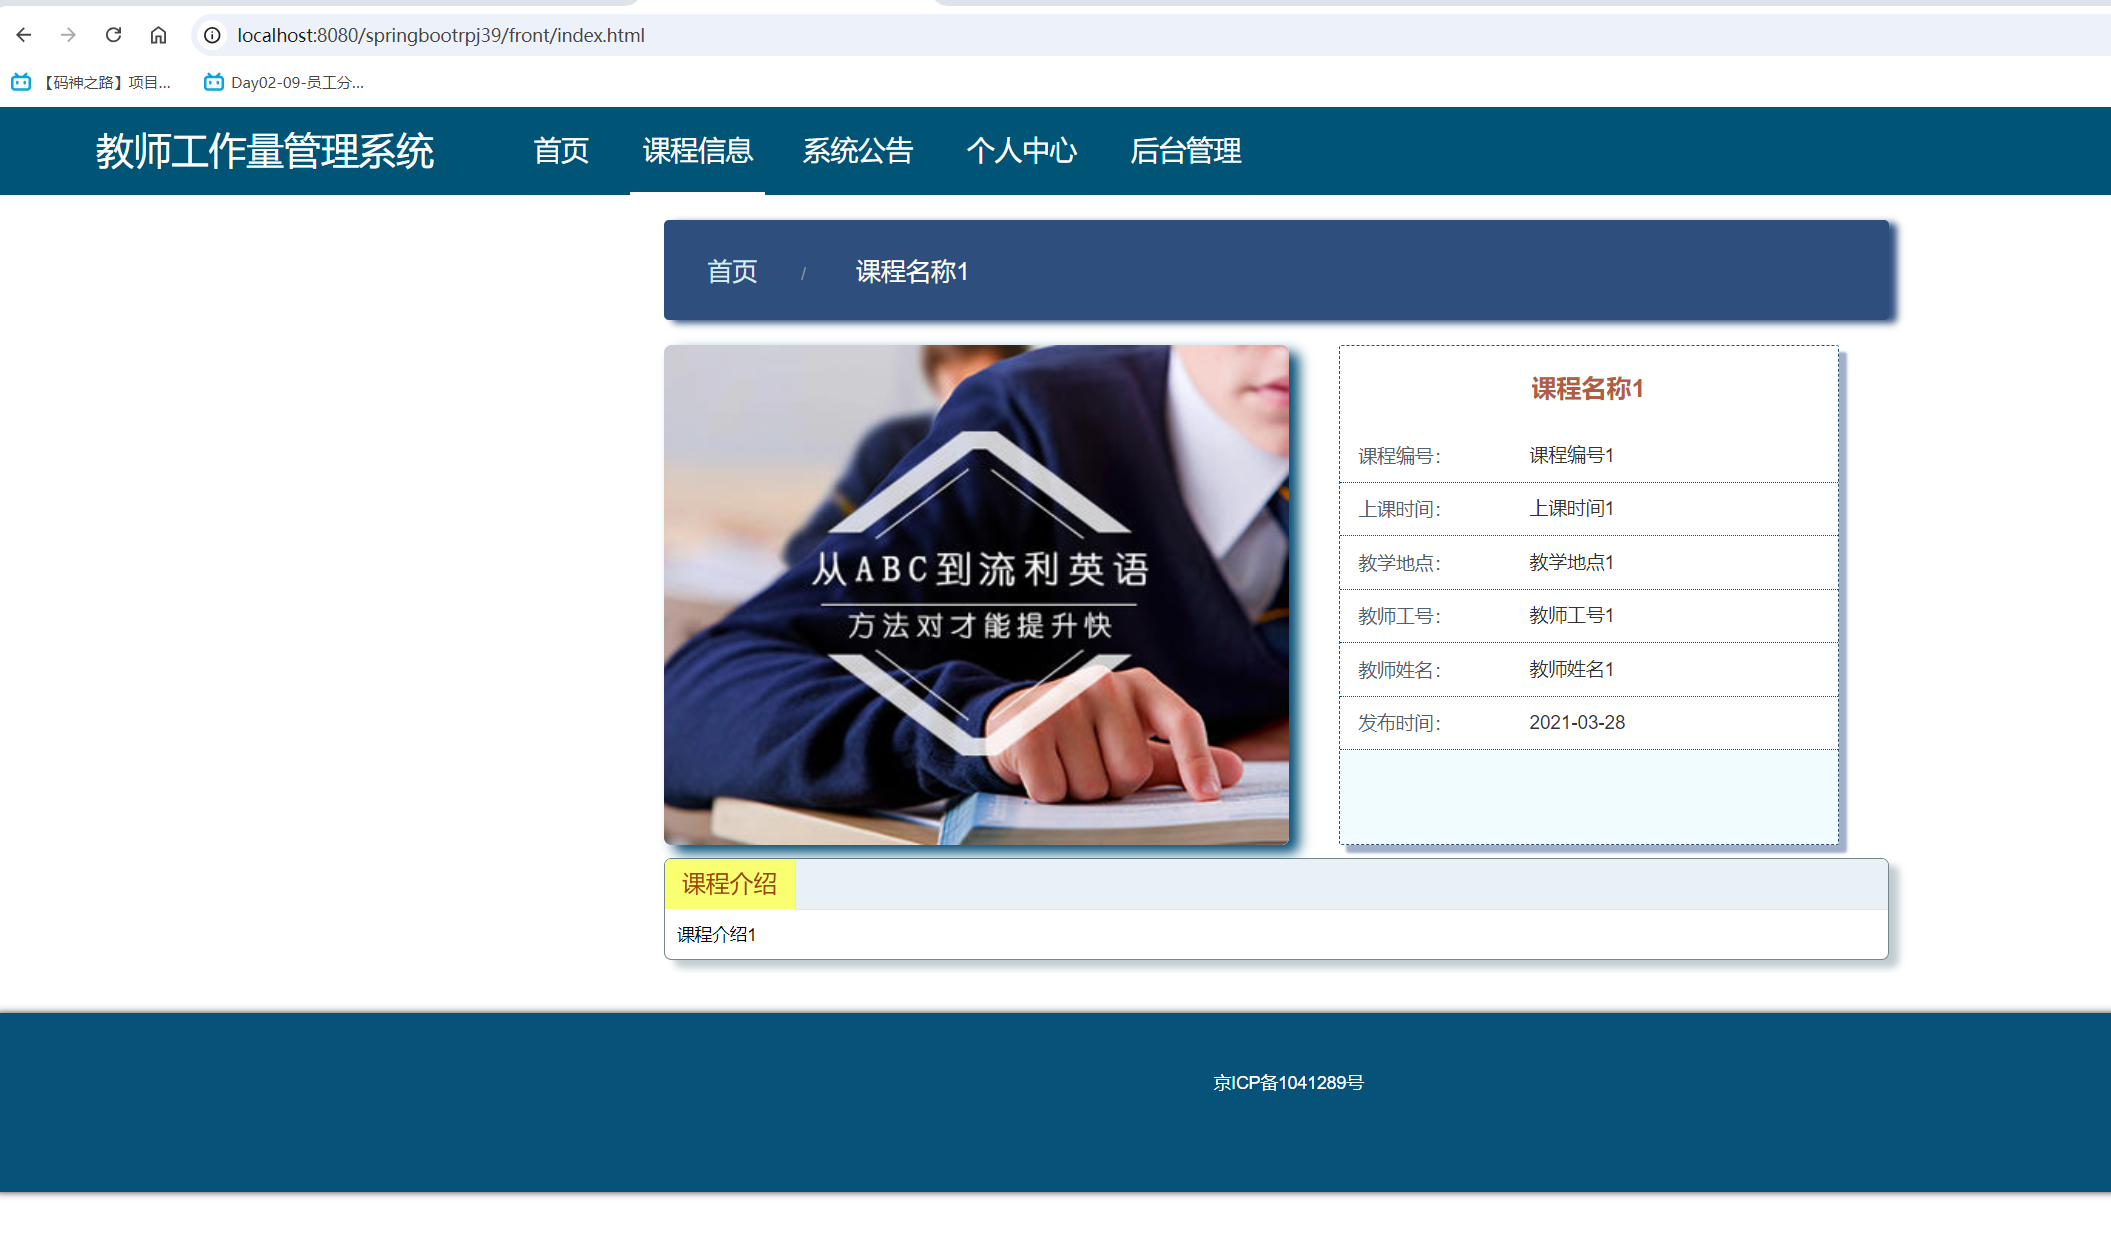Open the 系统公告 menu item

coord(857,151)
